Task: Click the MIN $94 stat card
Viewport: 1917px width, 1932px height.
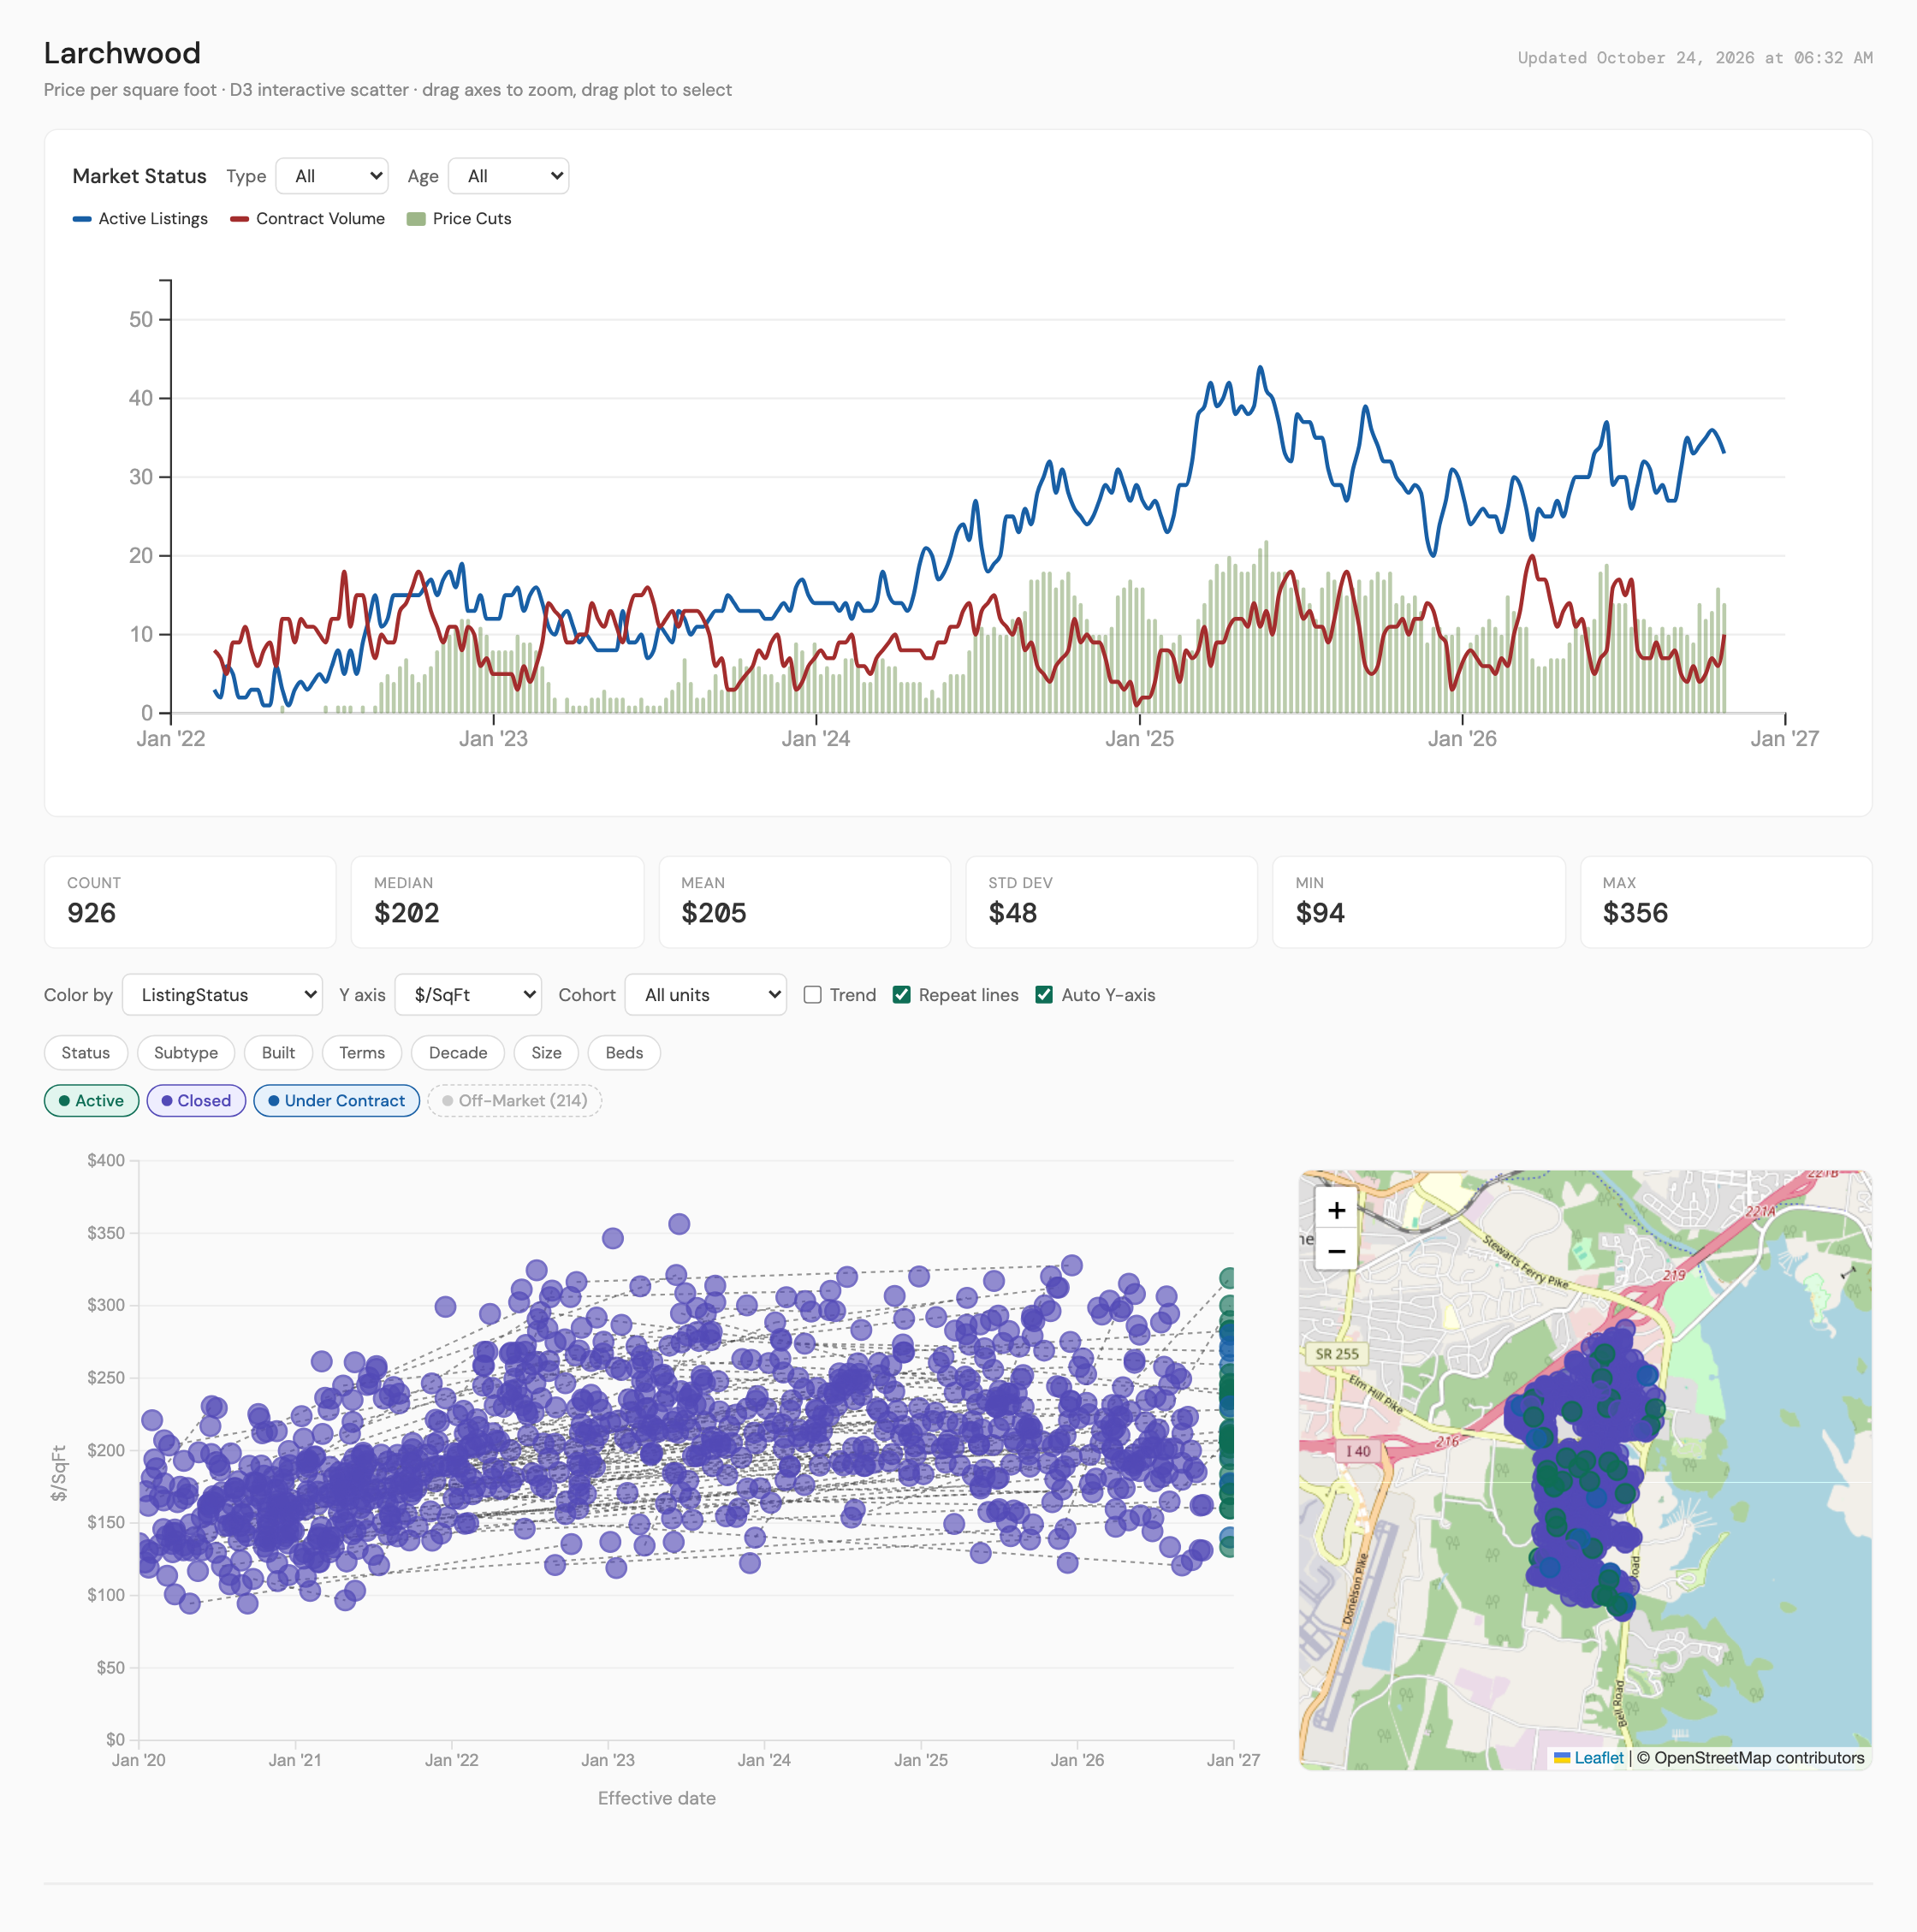Action: (1418, 902)
